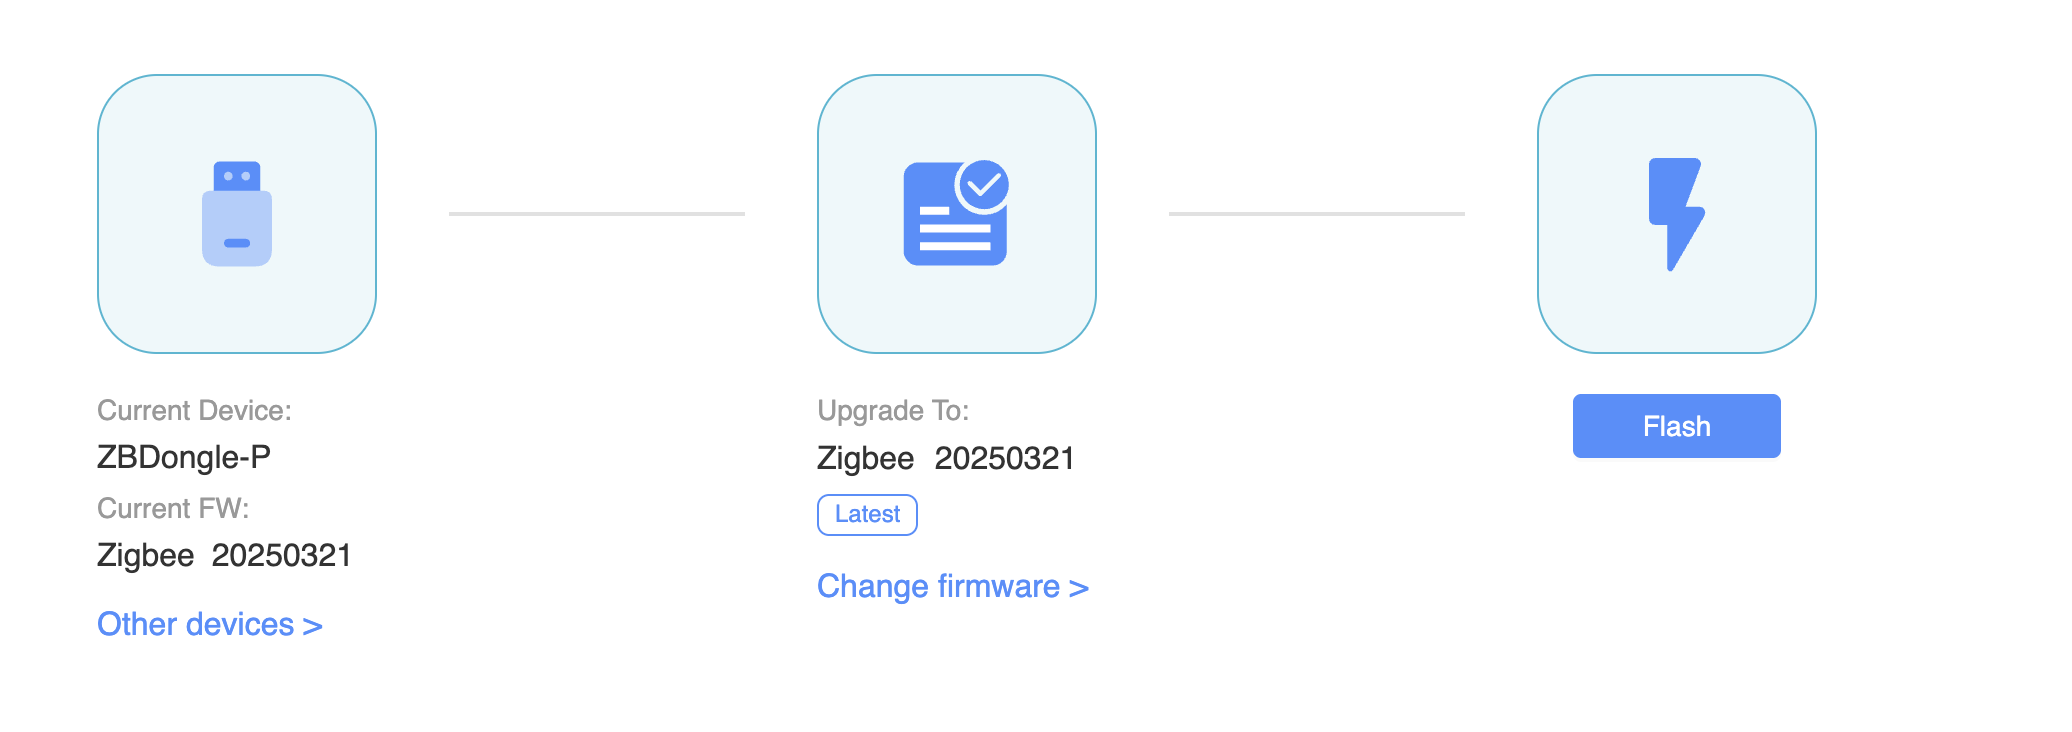
Task: Click the arrow after Other devices
Action: [x=313, y=627]
